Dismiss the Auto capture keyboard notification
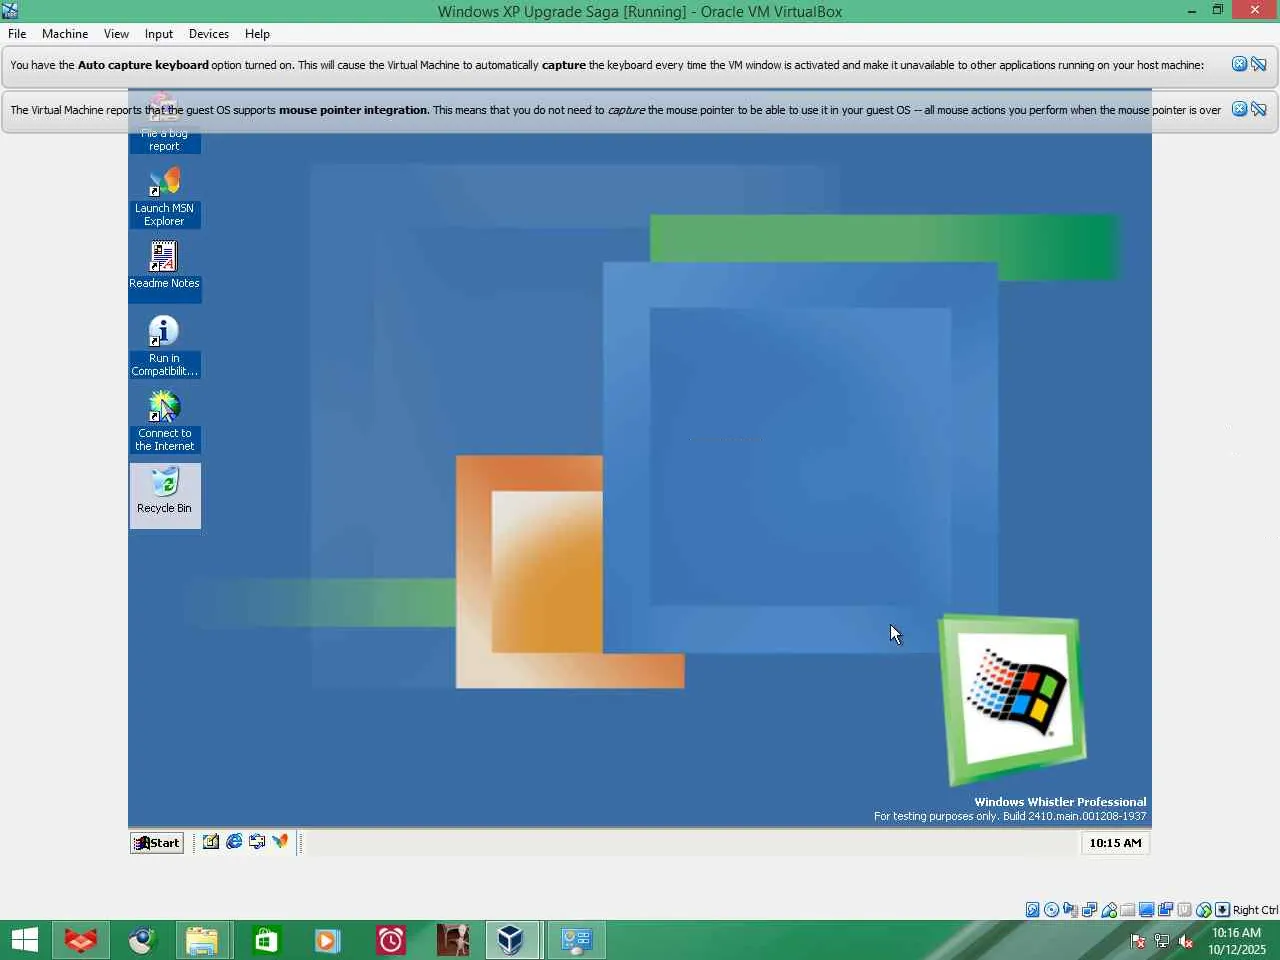 (x=1239, y=64)
